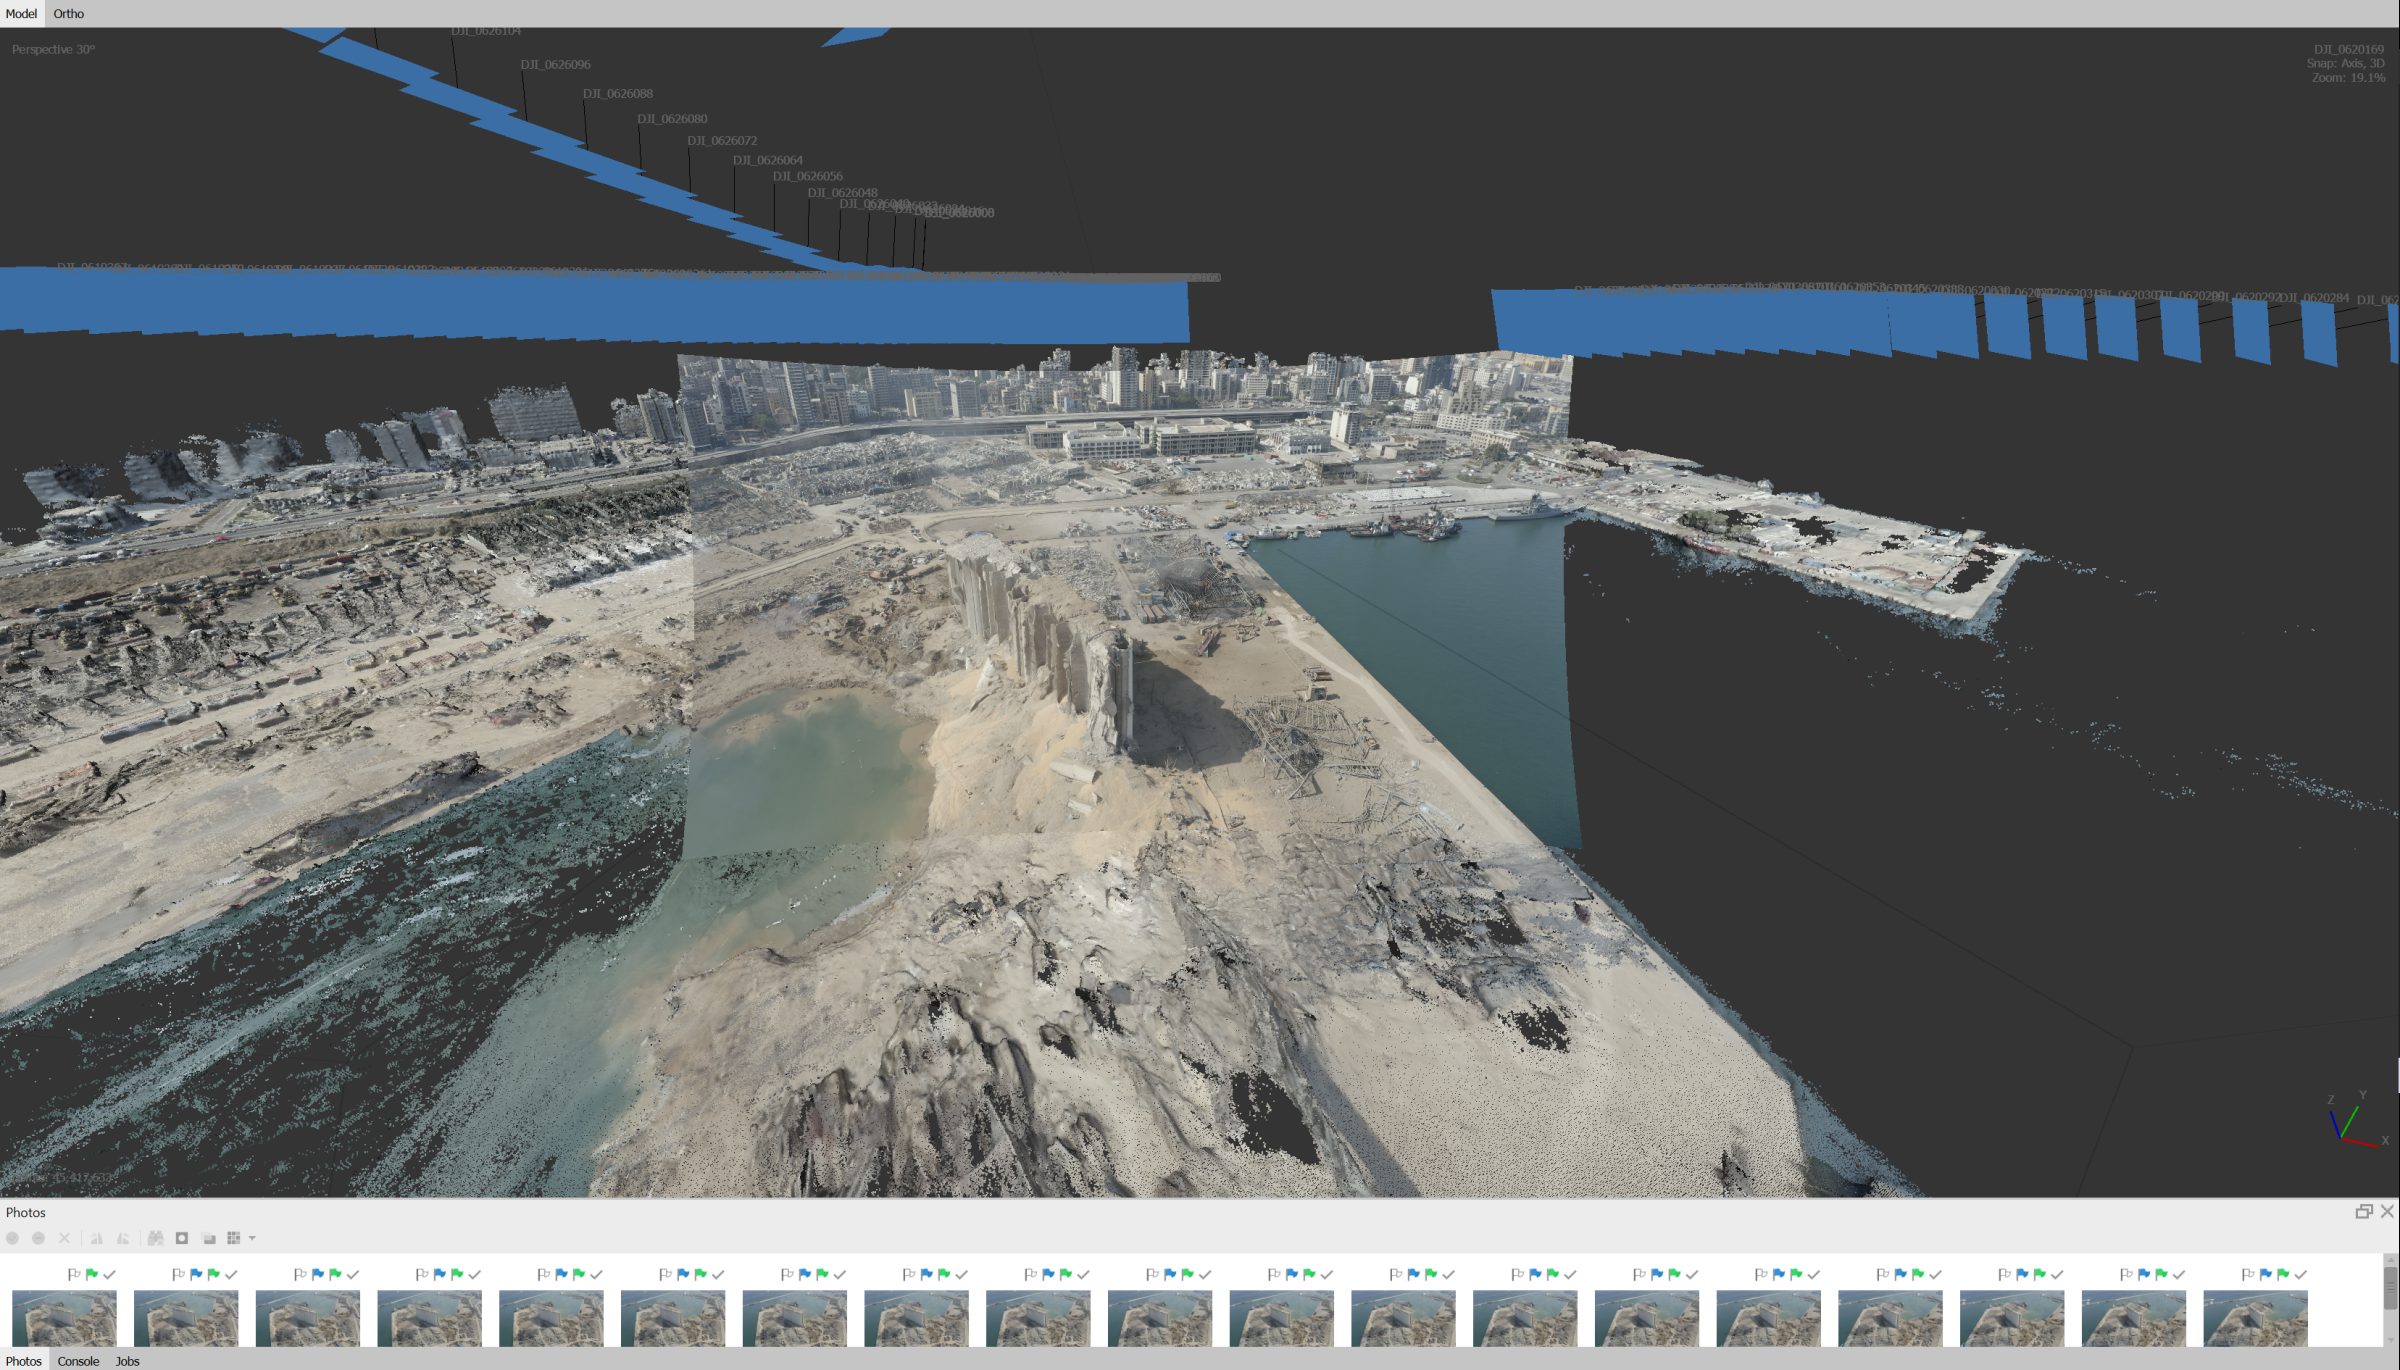Click camera label DJI_0626064 in model view
The image size is (2400, 1370).
point(768,160)
